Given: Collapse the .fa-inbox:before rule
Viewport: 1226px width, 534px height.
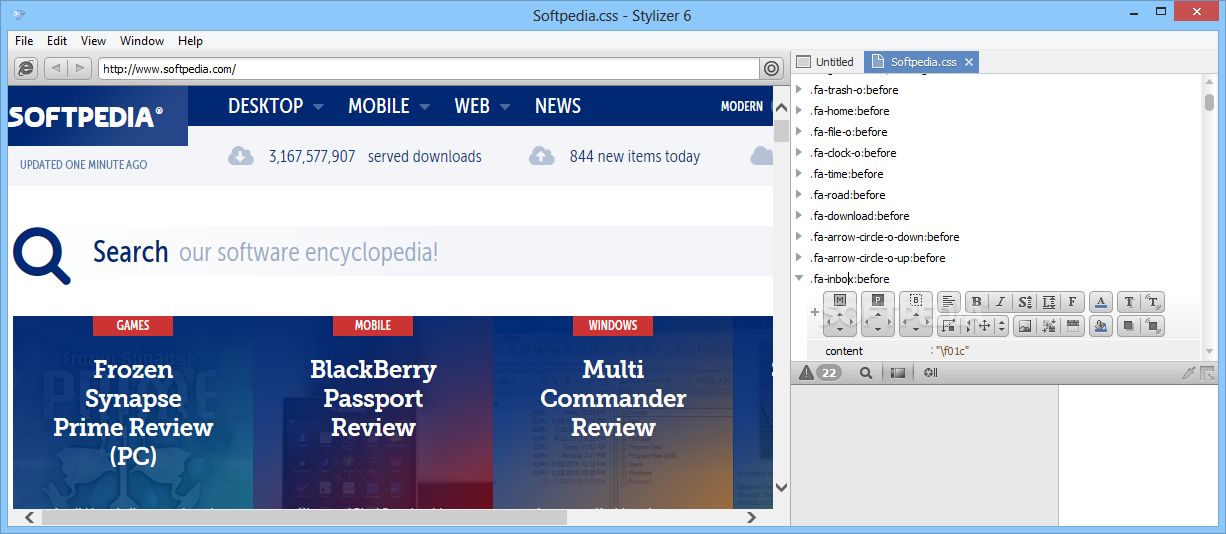Looking at the screenshot, I should pos(799,279).
